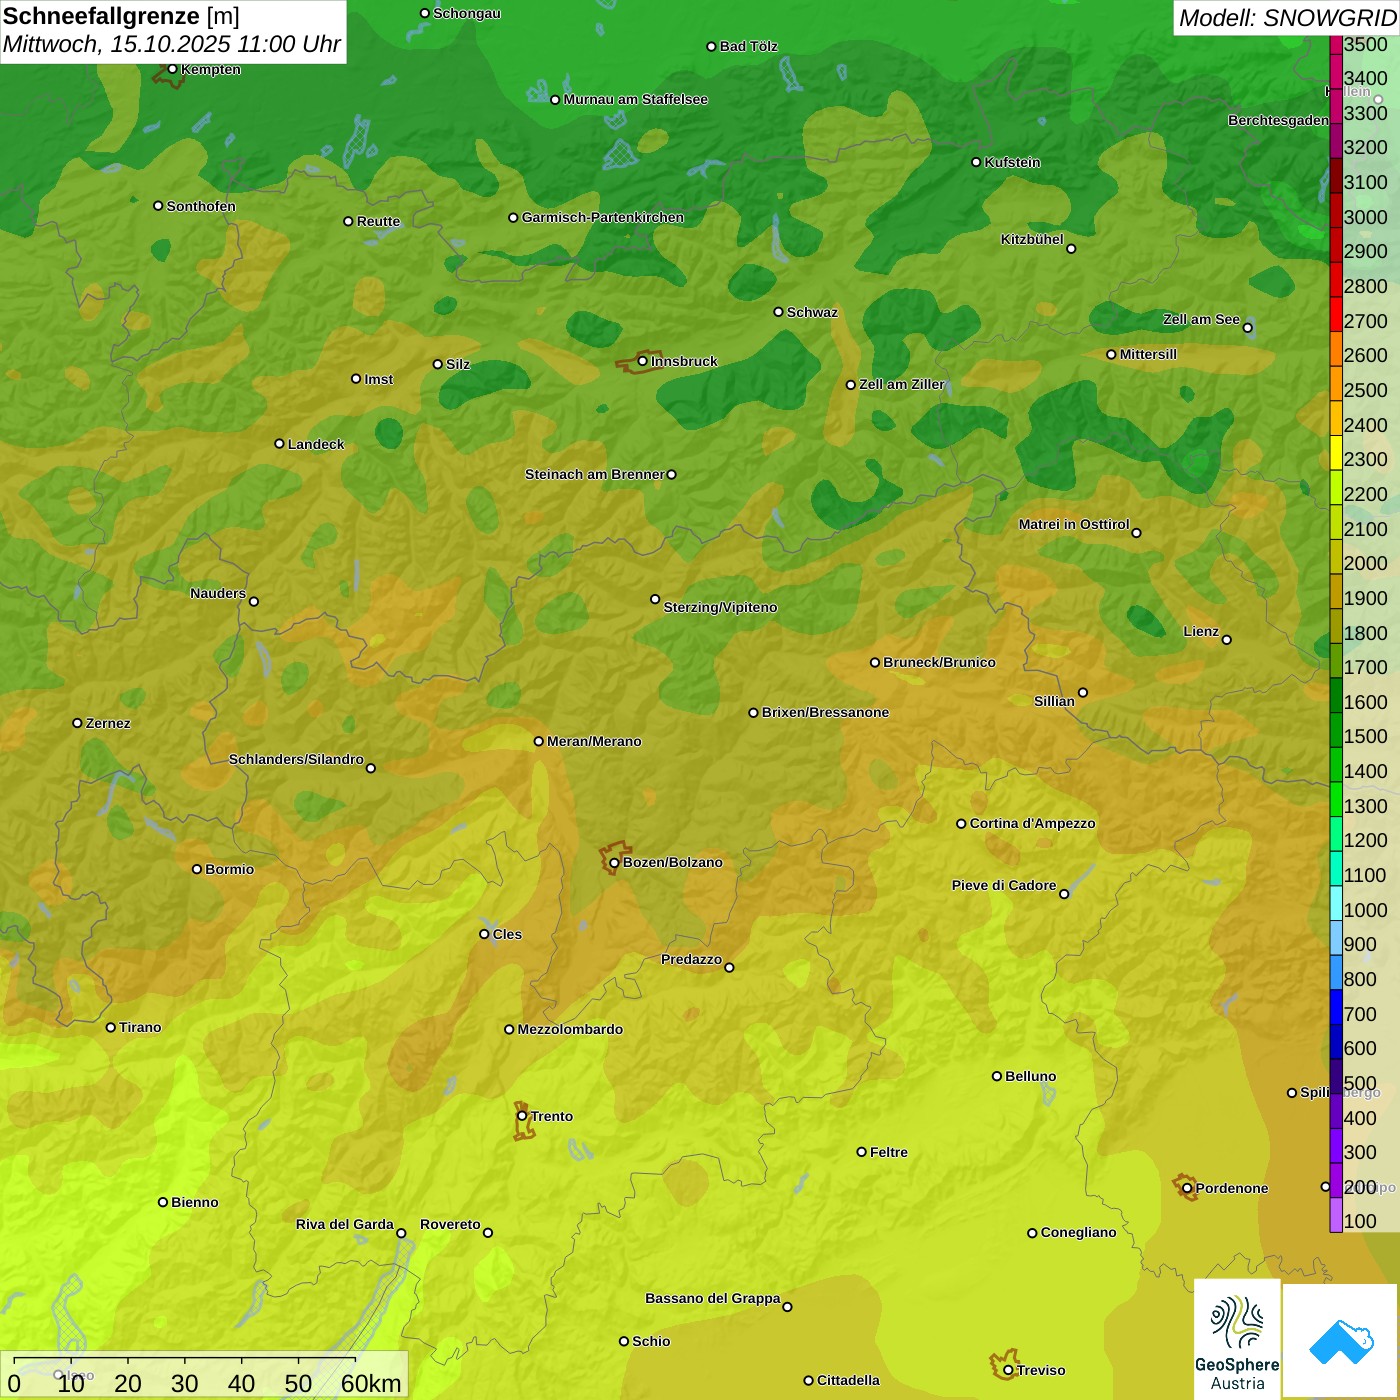Click the "Matrei in Osttirol" label

click(x=1074, y=524)
